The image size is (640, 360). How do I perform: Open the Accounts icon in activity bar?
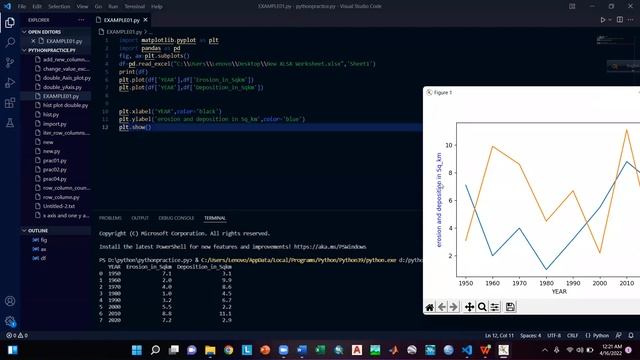click(10, 301)
